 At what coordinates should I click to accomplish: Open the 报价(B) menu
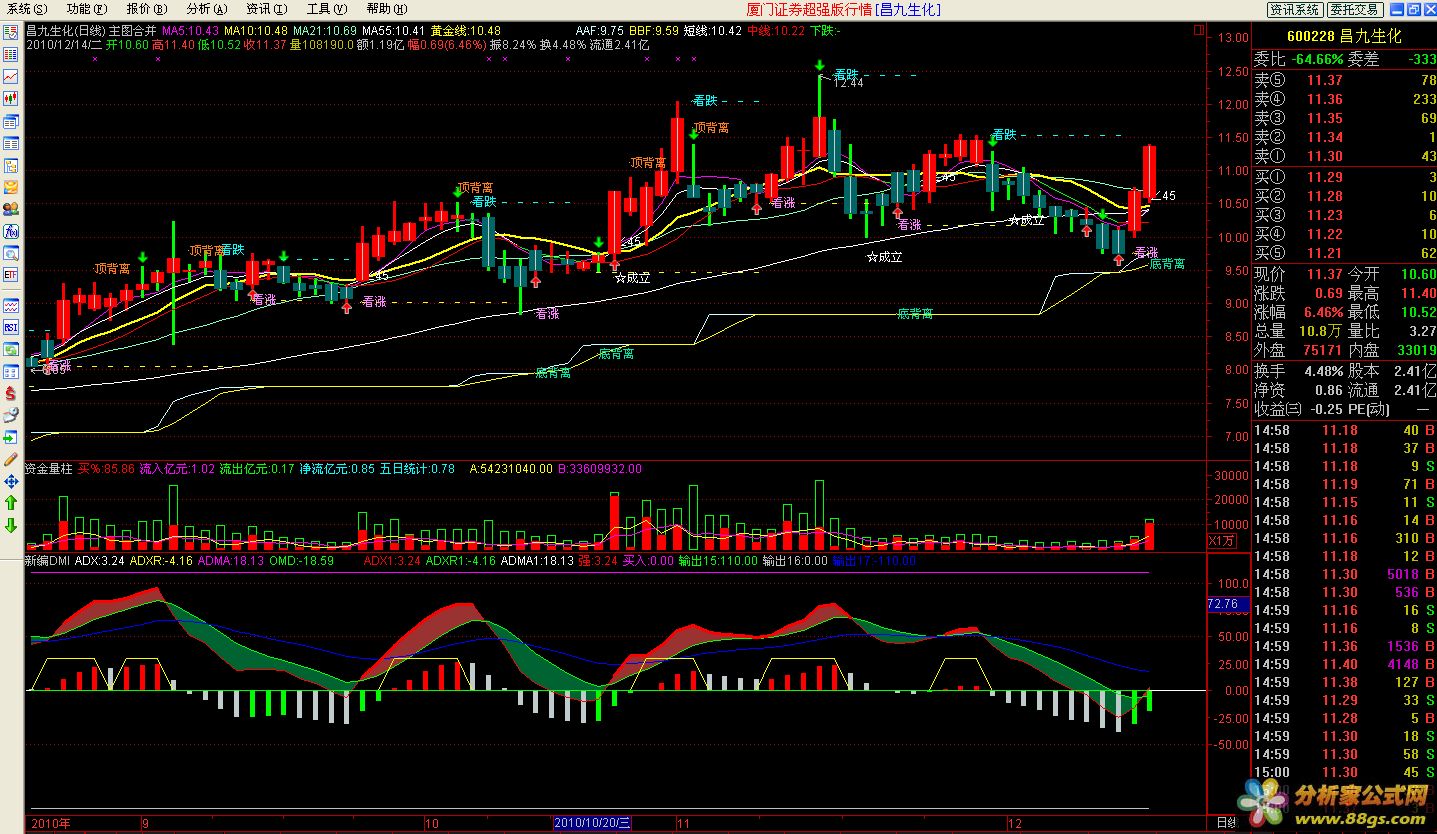[146, 9]
